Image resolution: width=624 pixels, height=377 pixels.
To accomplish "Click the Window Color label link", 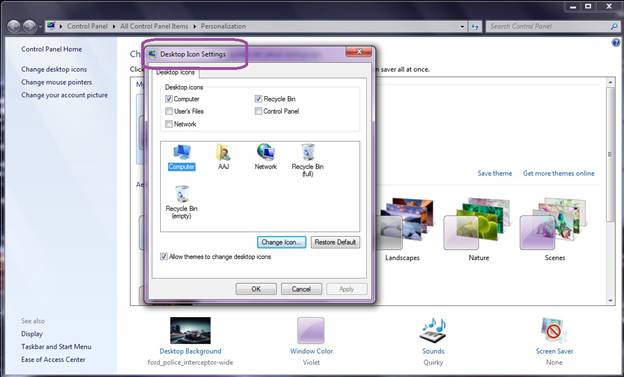I will (x=311, y=351).
